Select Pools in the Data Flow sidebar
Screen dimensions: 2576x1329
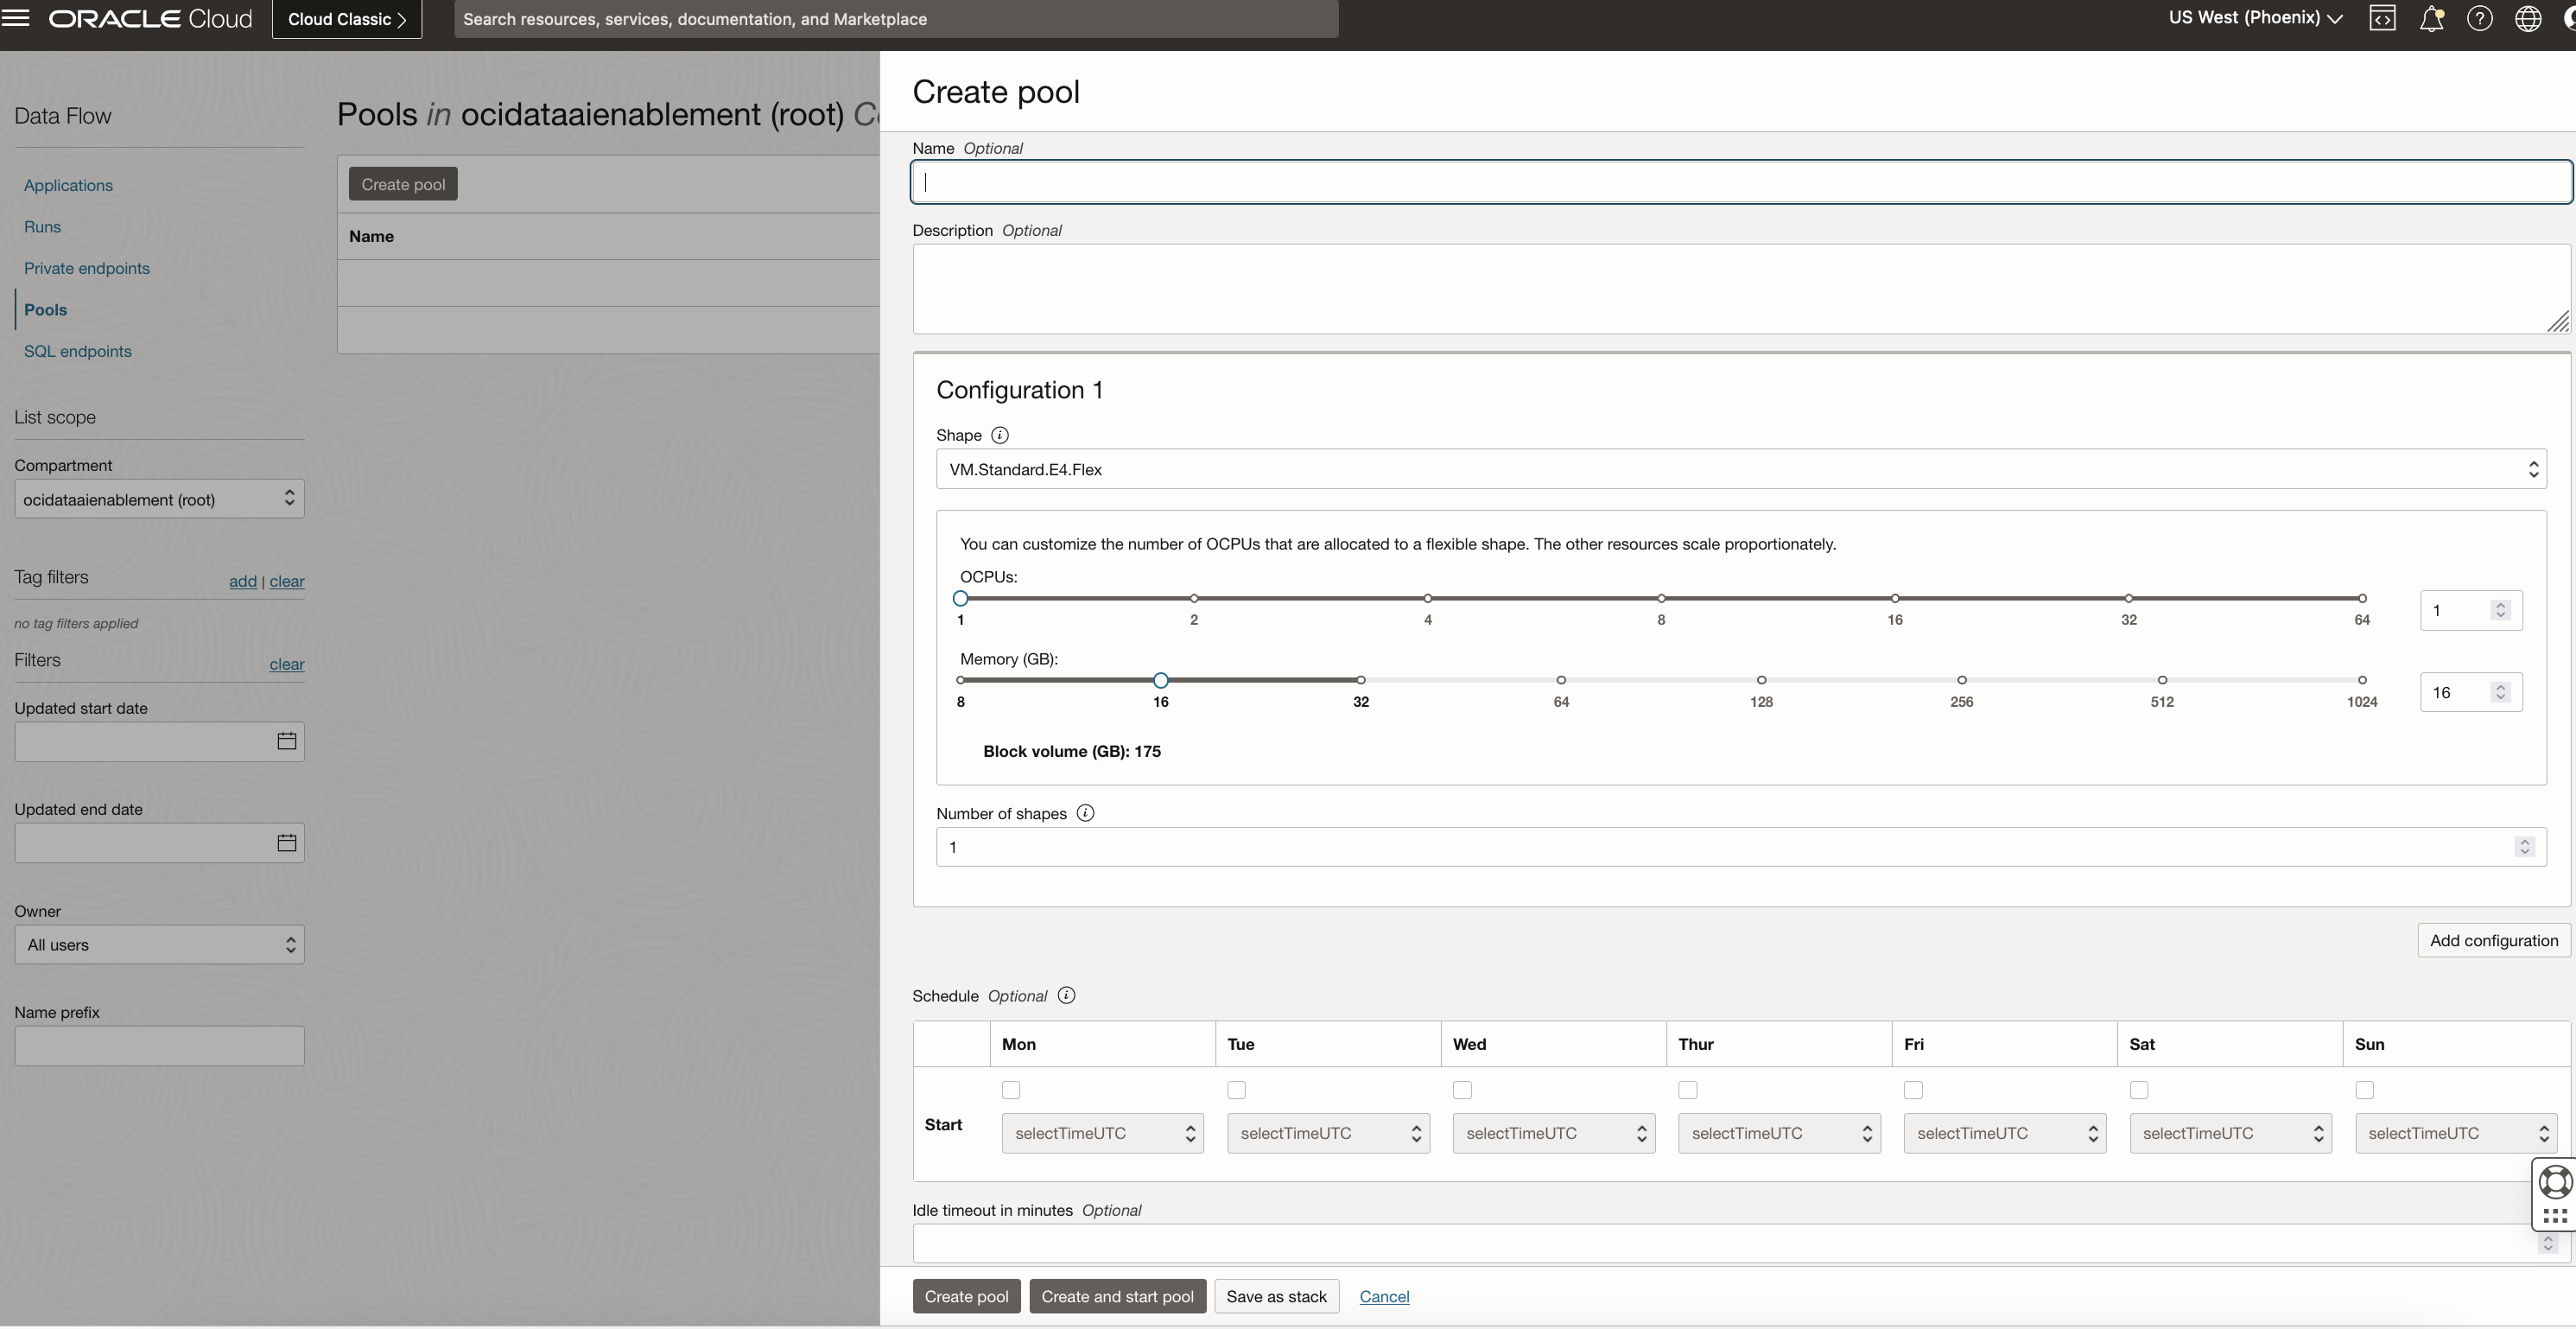pyautogui.click(x=46, y=309)
